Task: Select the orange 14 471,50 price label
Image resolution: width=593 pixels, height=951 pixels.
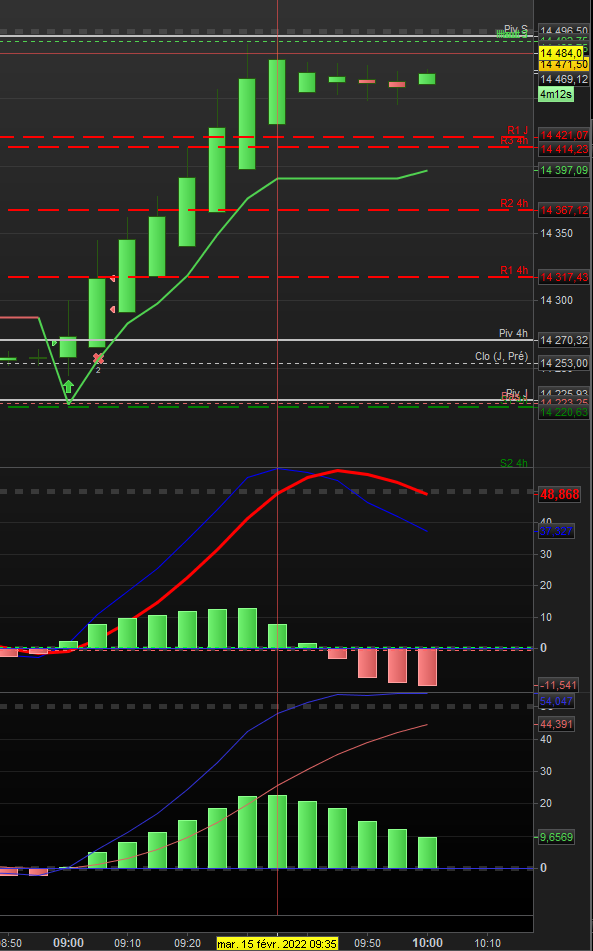Action: (x=563, y=64)
